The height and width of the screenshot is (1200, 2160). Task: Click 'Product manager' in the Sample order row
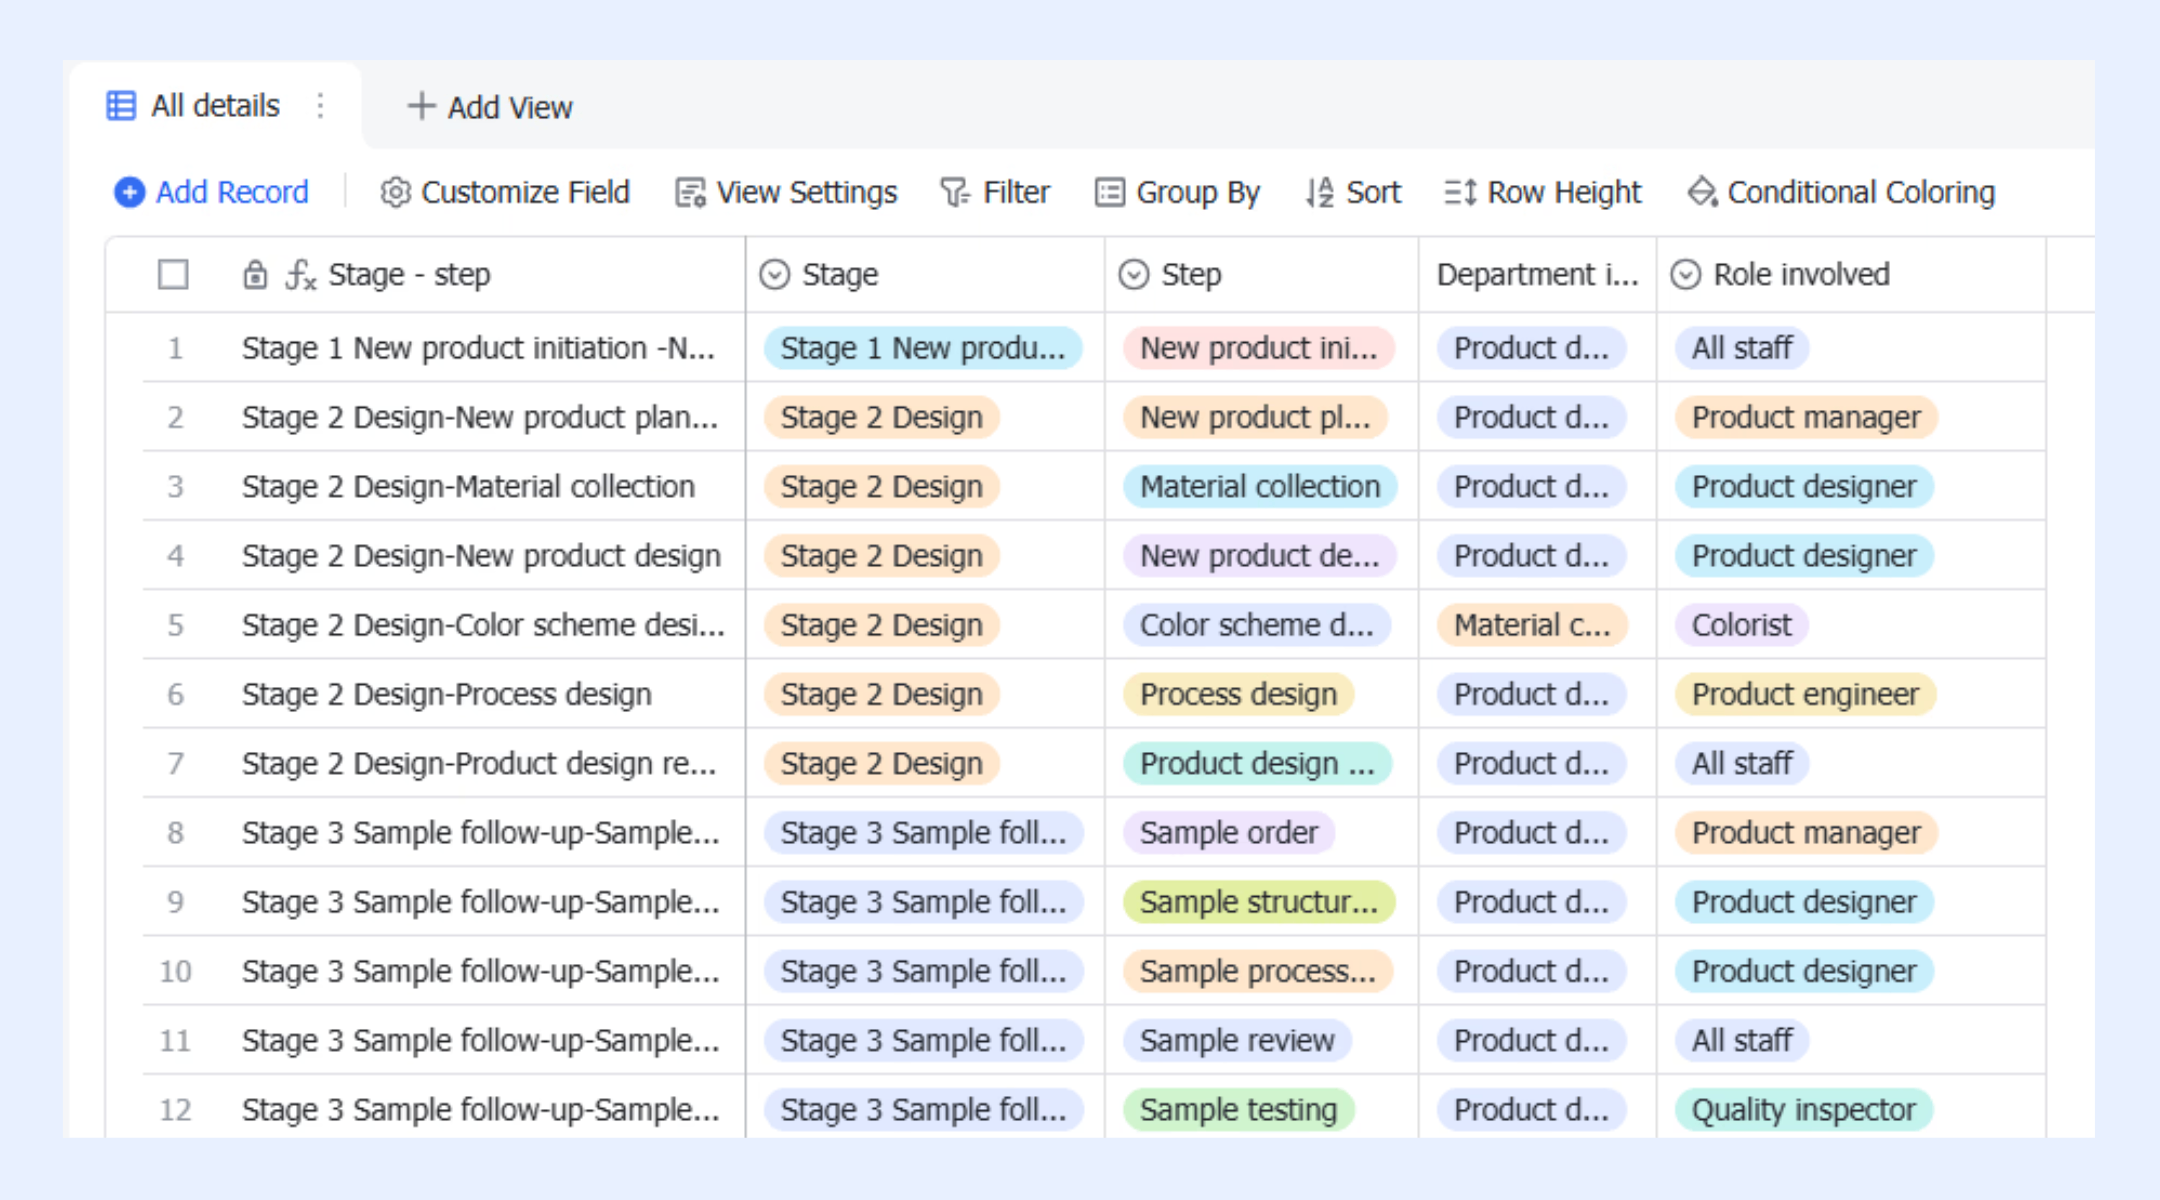(1806, 833)
